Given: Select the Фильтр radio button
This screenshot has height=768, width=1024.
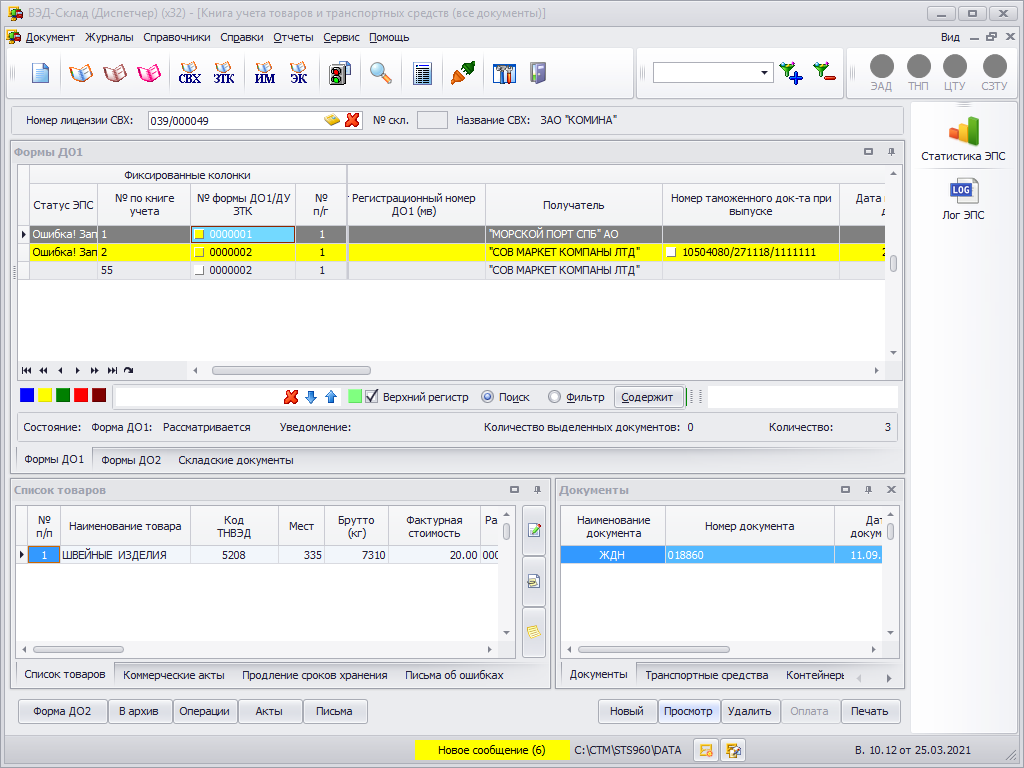Looking at the screenshot, I should [554, 397].
